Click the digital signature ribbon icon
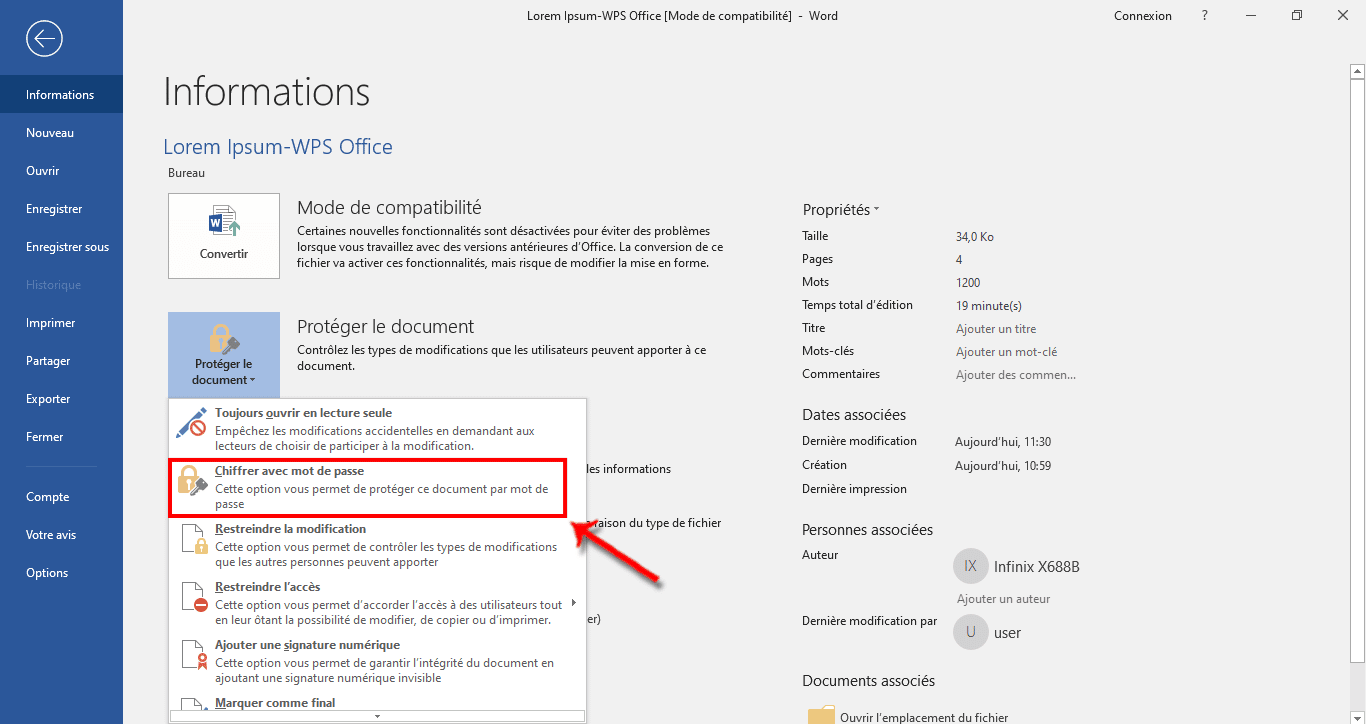The width and height of the screenshot is (1366, 724). [194, 655]
